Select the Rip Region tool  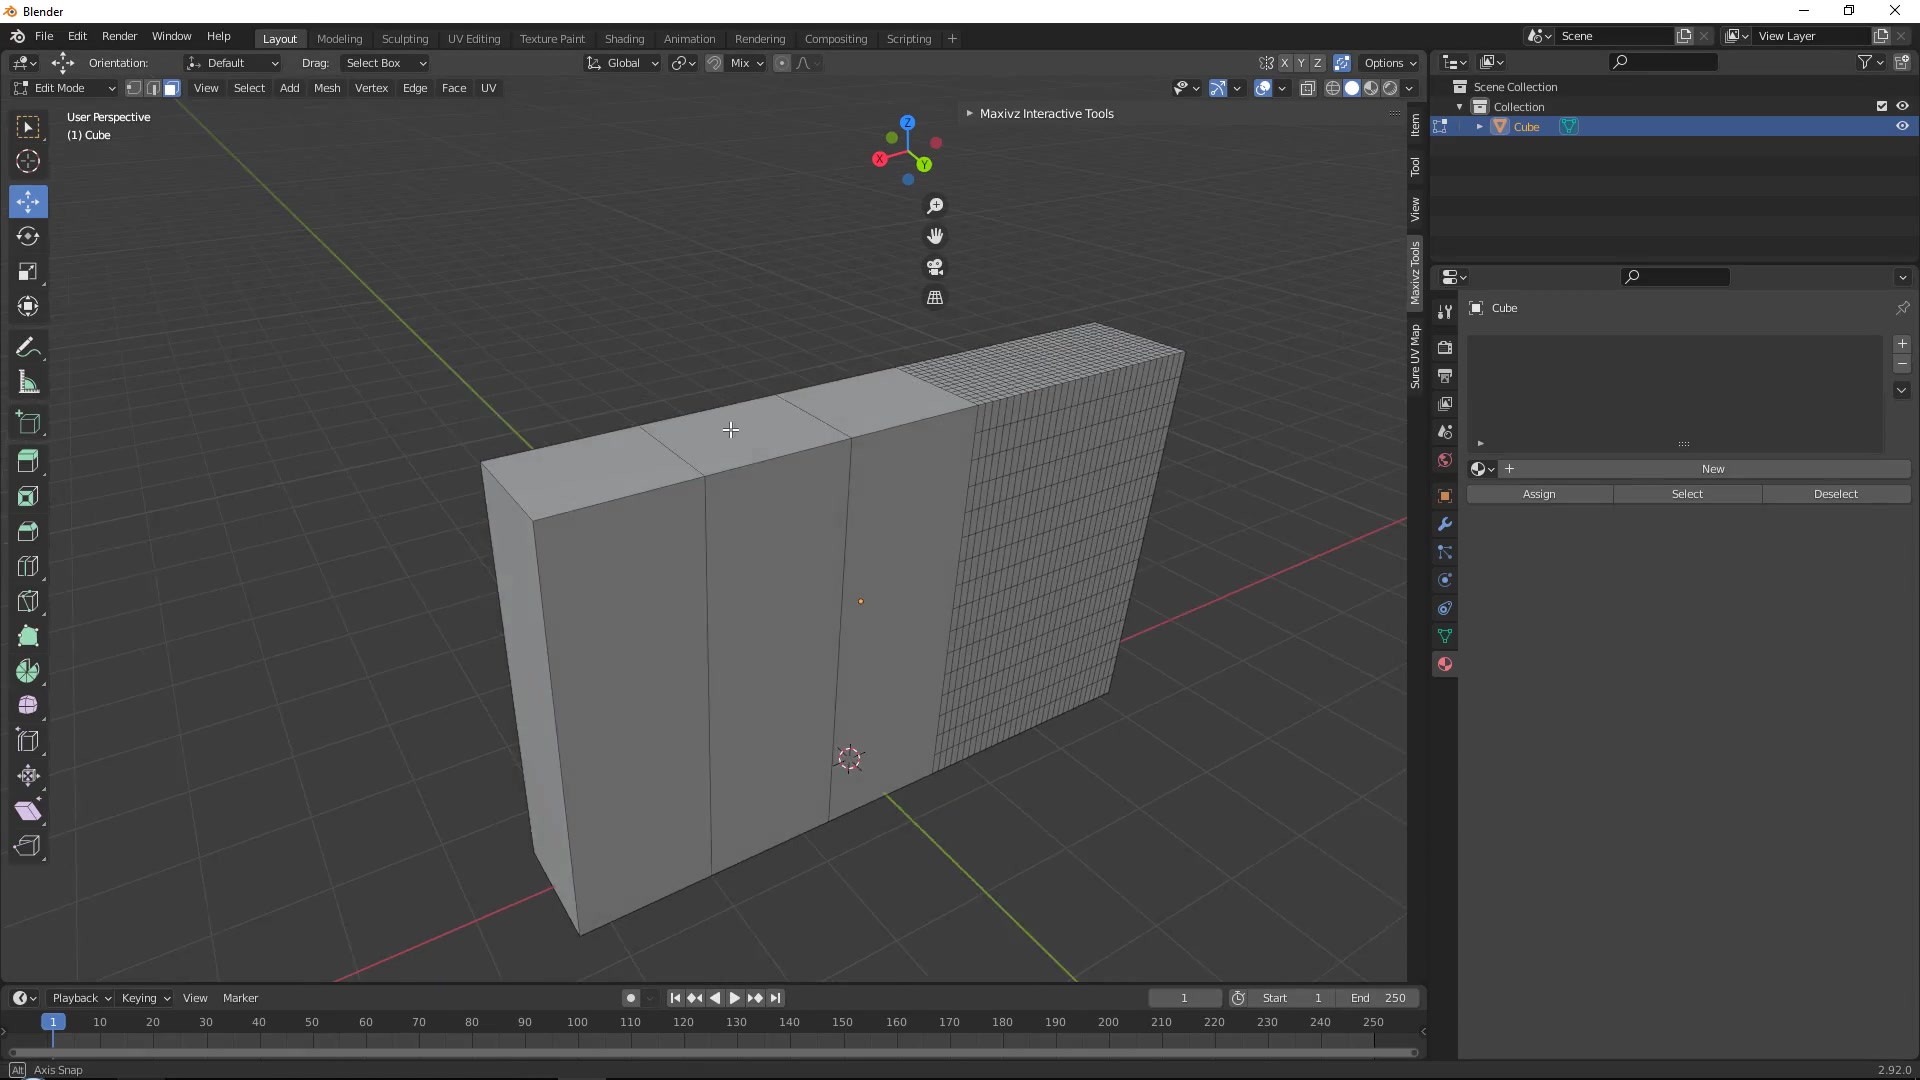[x=28, y=846]
